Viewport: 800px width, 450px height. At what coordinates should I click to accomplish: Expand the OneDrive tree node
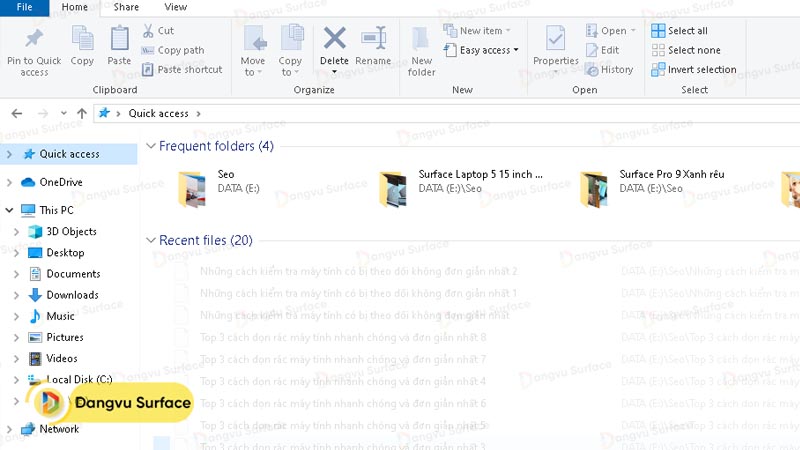(9, 182)
